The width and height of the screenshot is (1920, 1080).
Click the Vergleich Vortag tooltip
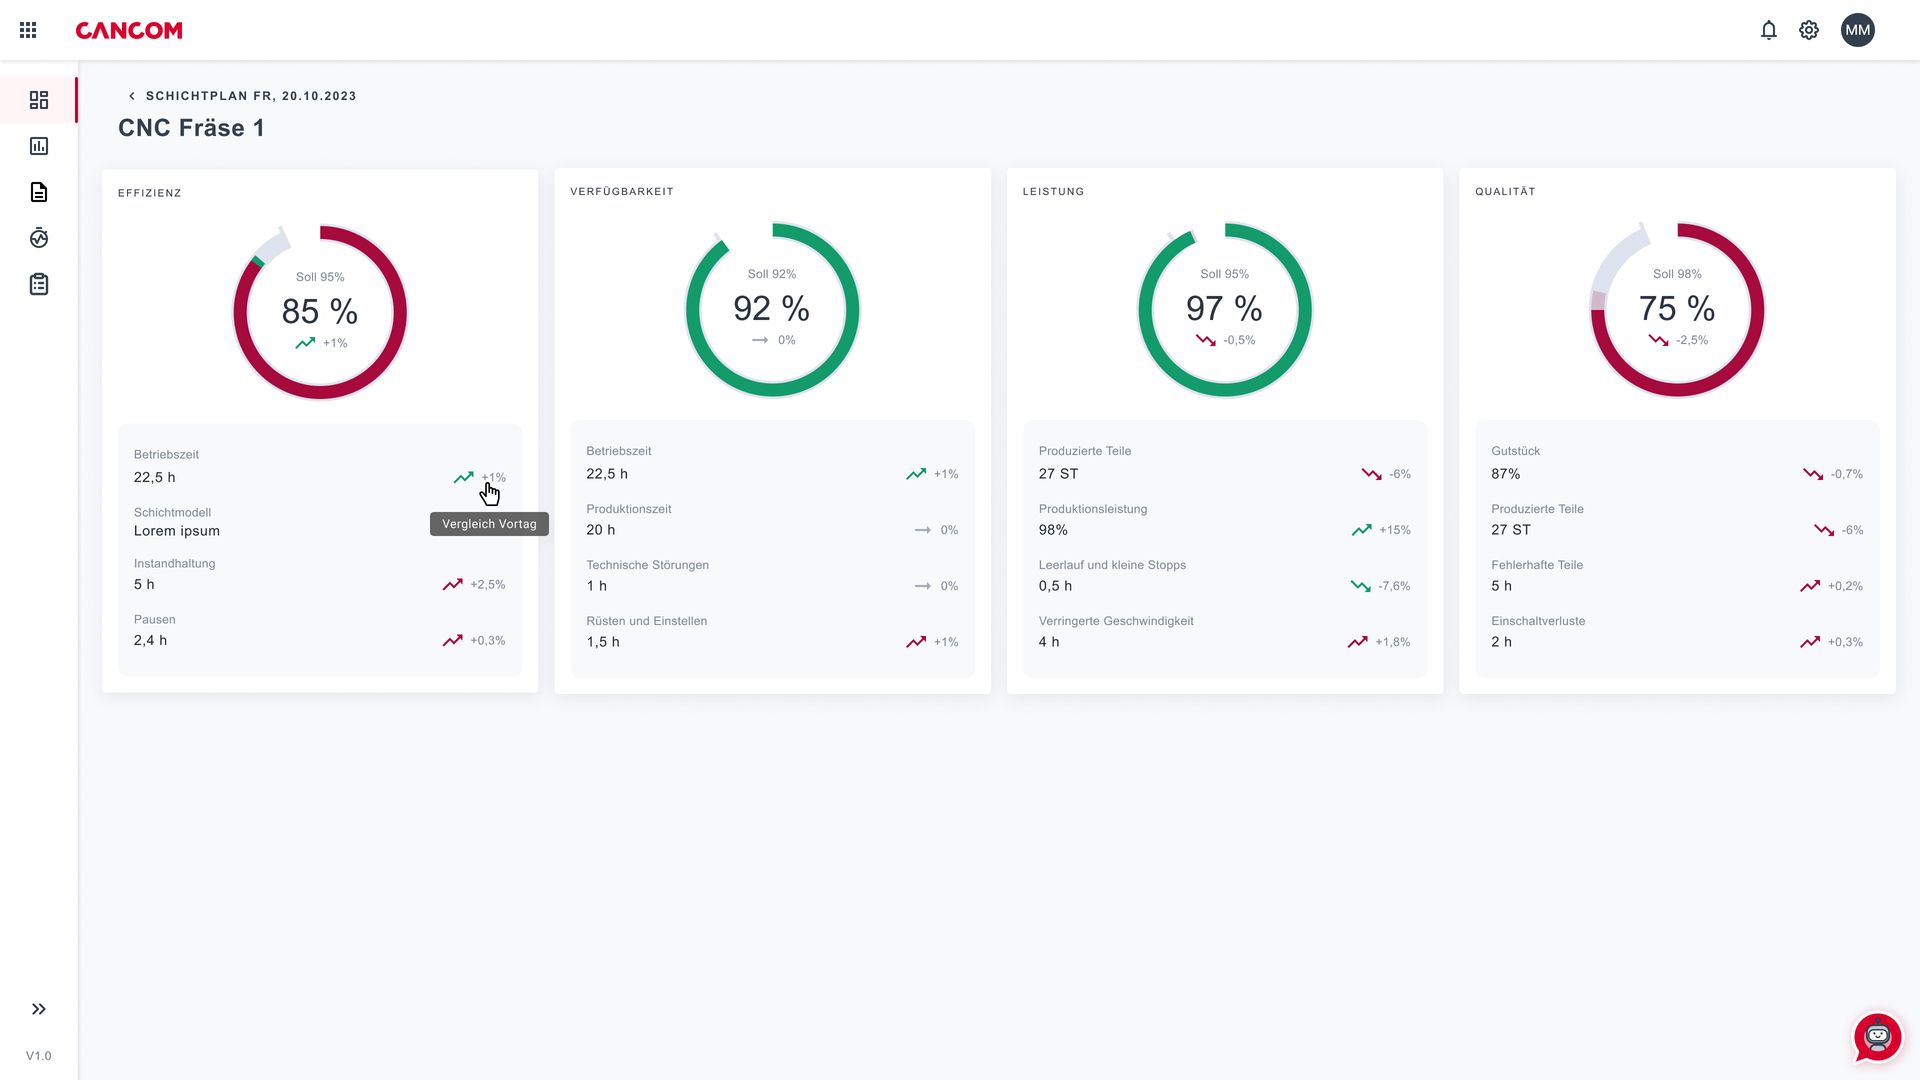489,523
